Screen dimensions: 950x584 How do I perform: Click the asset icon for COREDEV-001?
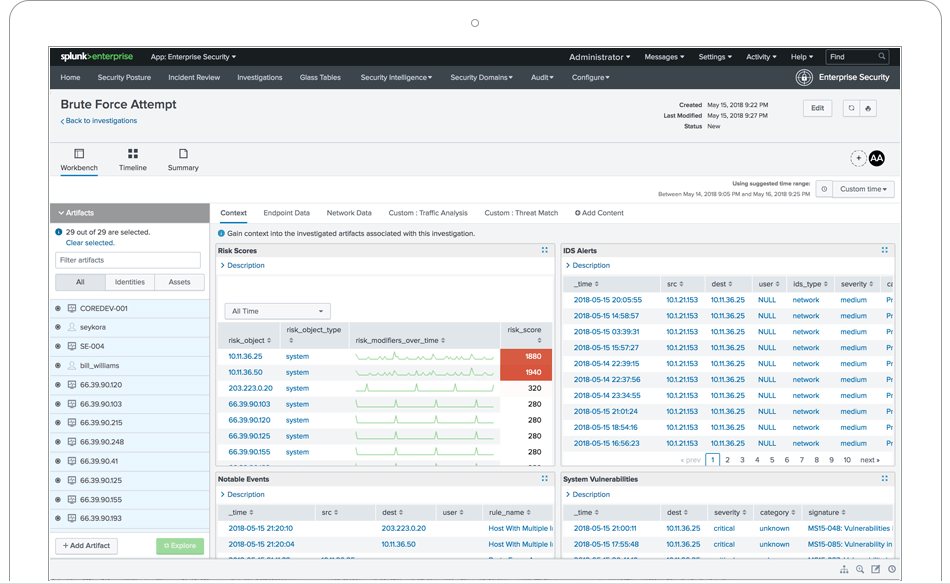tap(71, 308)
